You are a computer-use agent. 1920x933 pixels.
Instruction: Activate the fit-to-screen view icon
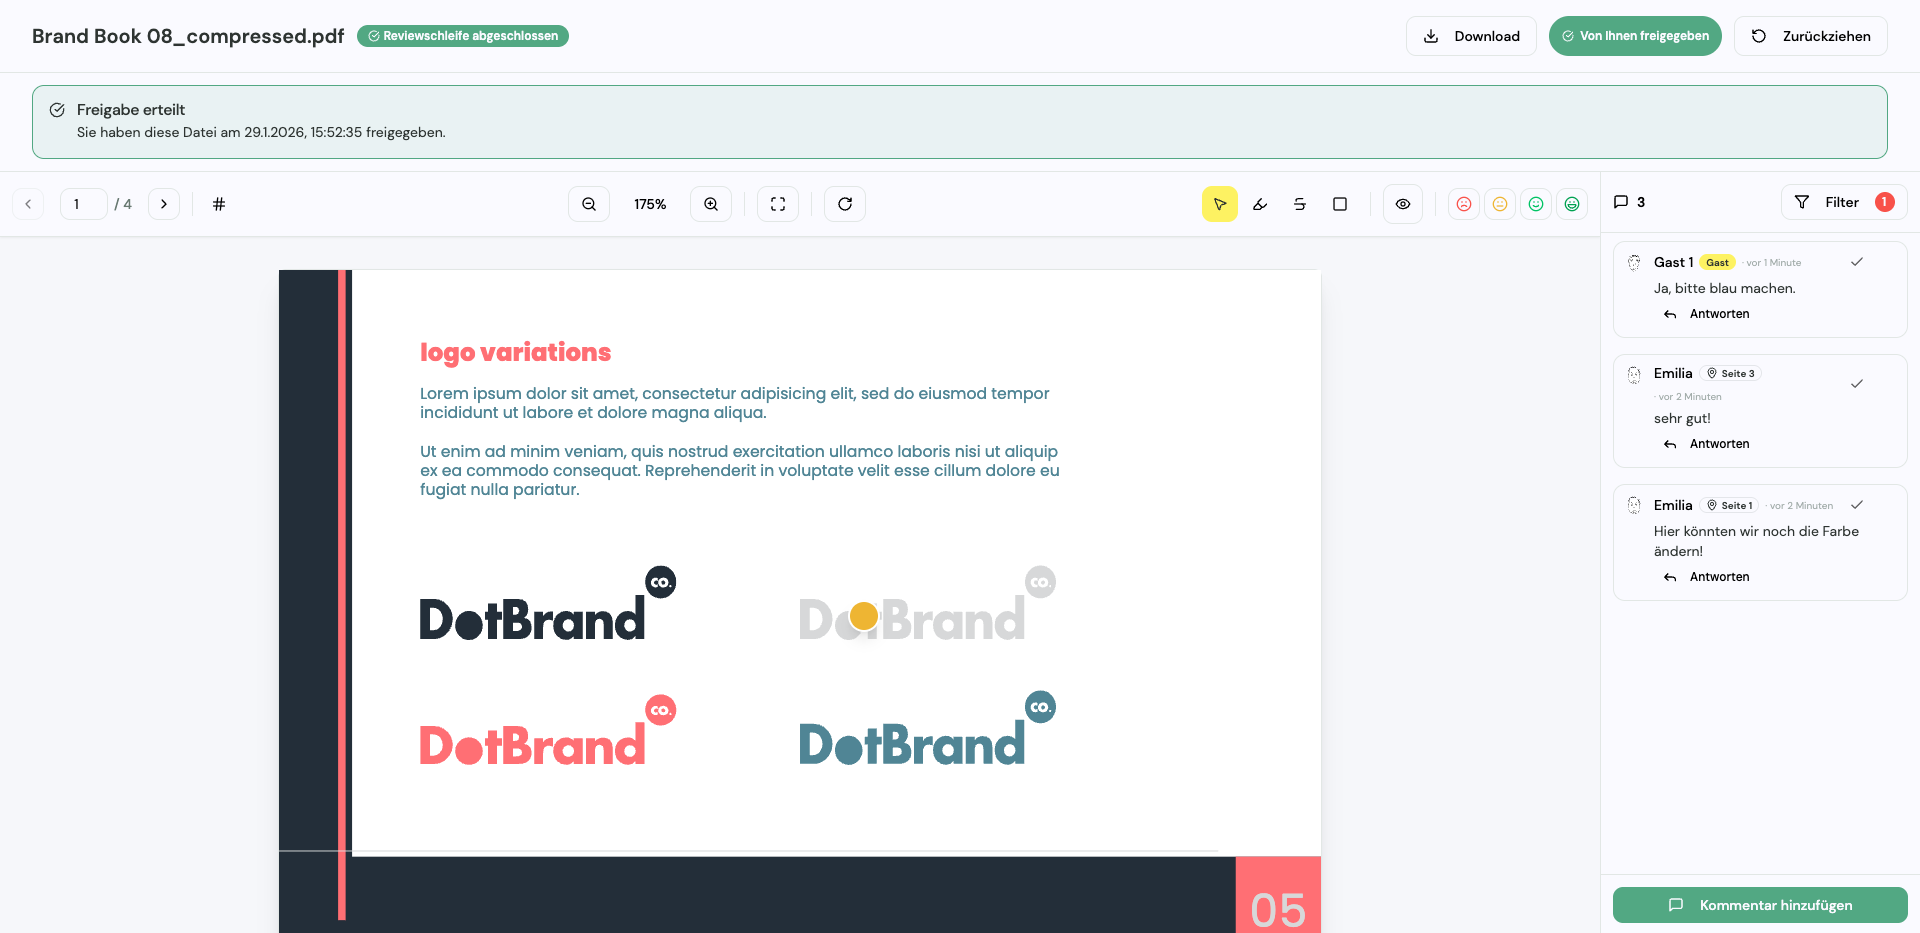pyautogui.click(x=778, y=204)
